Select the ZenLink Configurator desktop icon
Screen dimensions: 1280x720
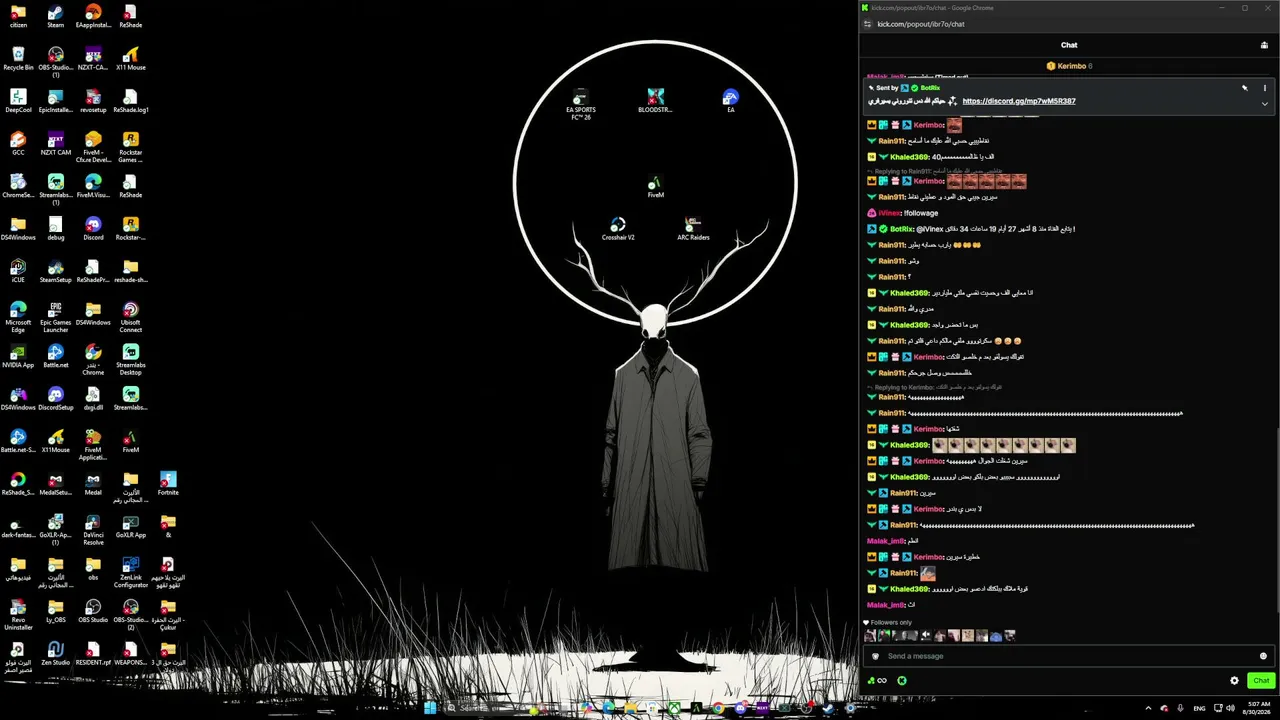coord(130,572)
